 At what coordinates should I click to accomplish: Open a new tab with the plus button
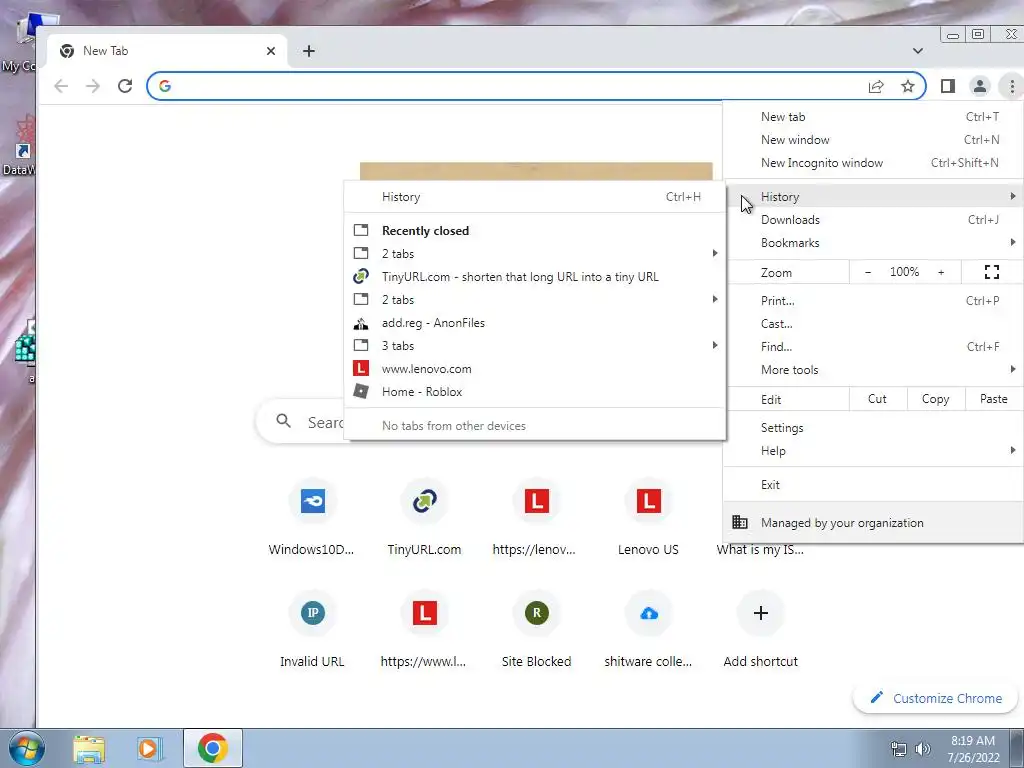[309, 51]
